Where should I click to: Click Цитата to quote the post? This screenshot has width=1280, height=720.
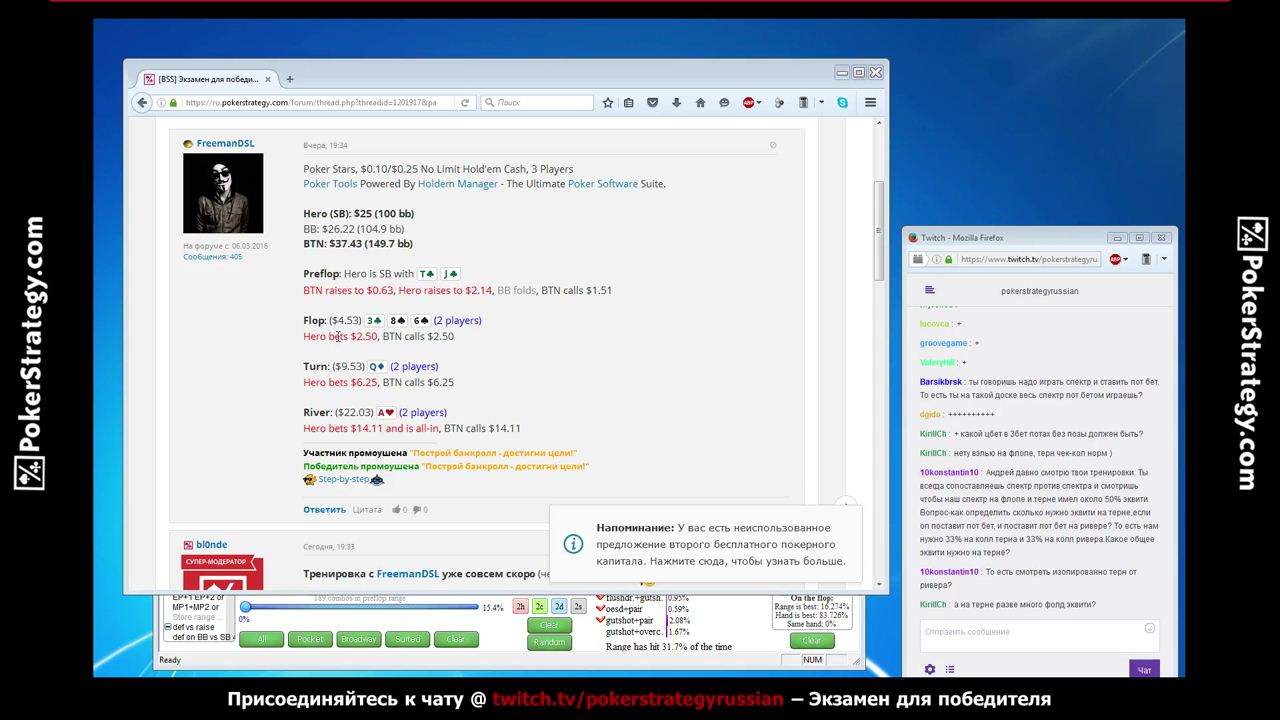367,510
